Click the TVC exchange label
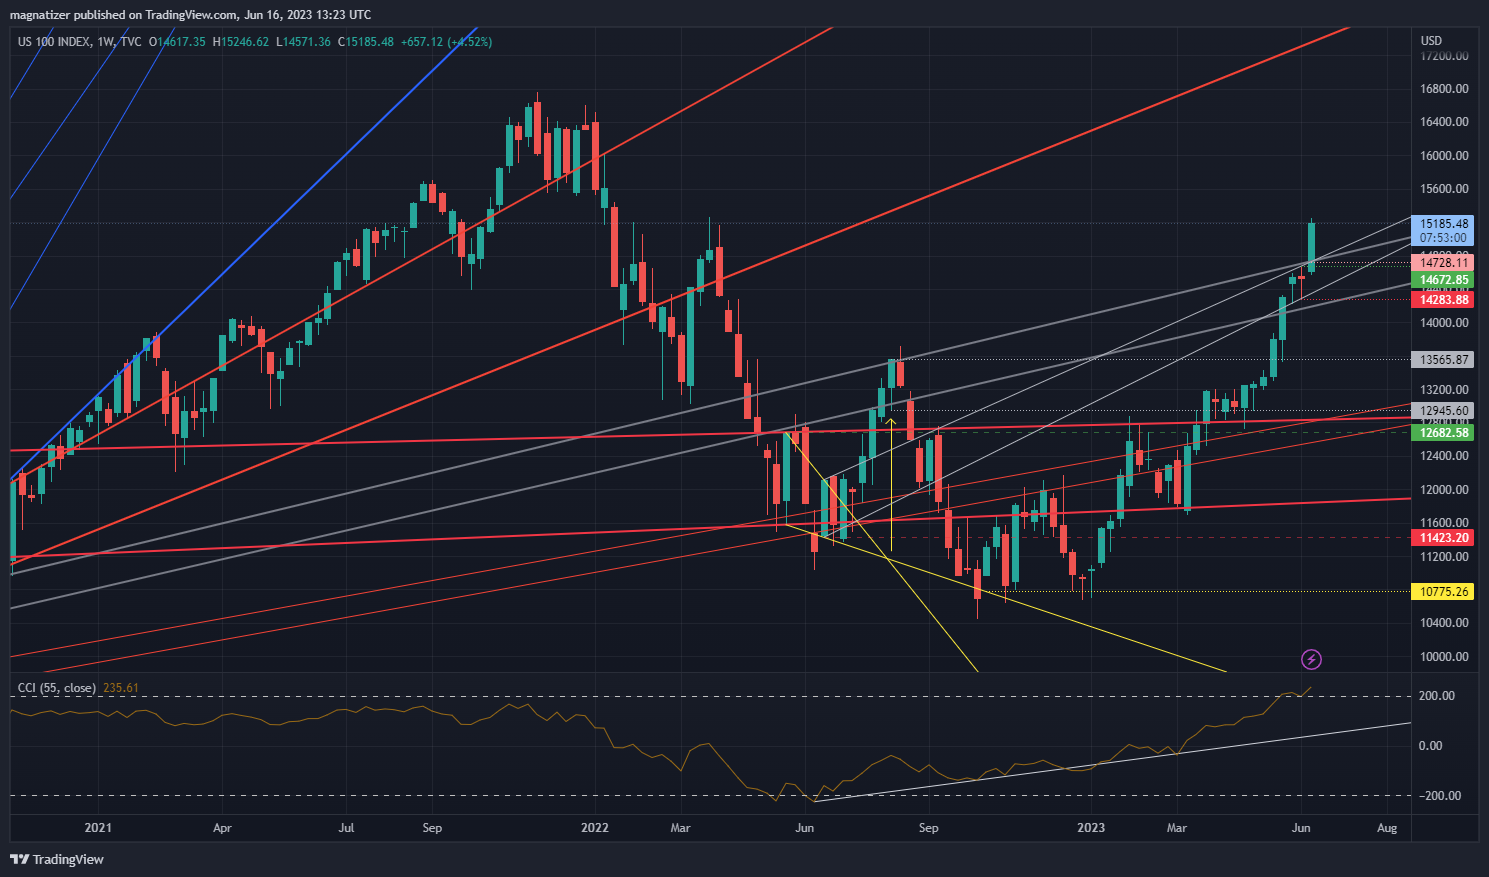This screenshot has width=1489, height=877. coord(130,42)
